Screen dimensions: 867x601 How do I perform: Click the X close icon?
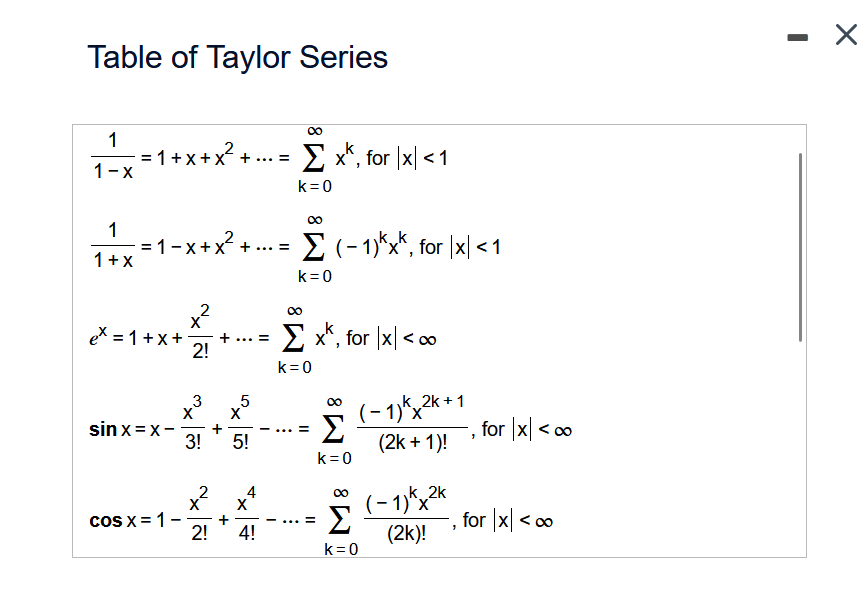[x=845, y=35]
